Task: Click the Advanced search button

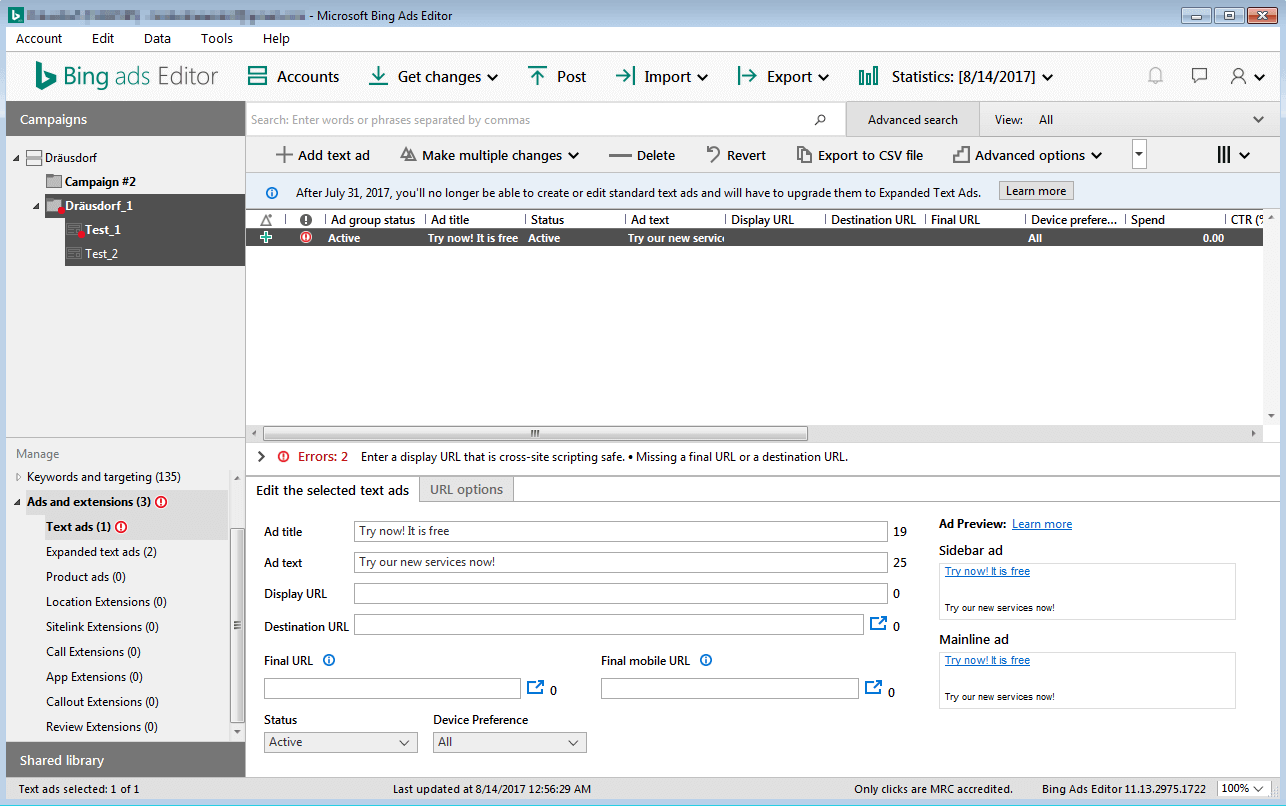Action: [x=912, y=120]
